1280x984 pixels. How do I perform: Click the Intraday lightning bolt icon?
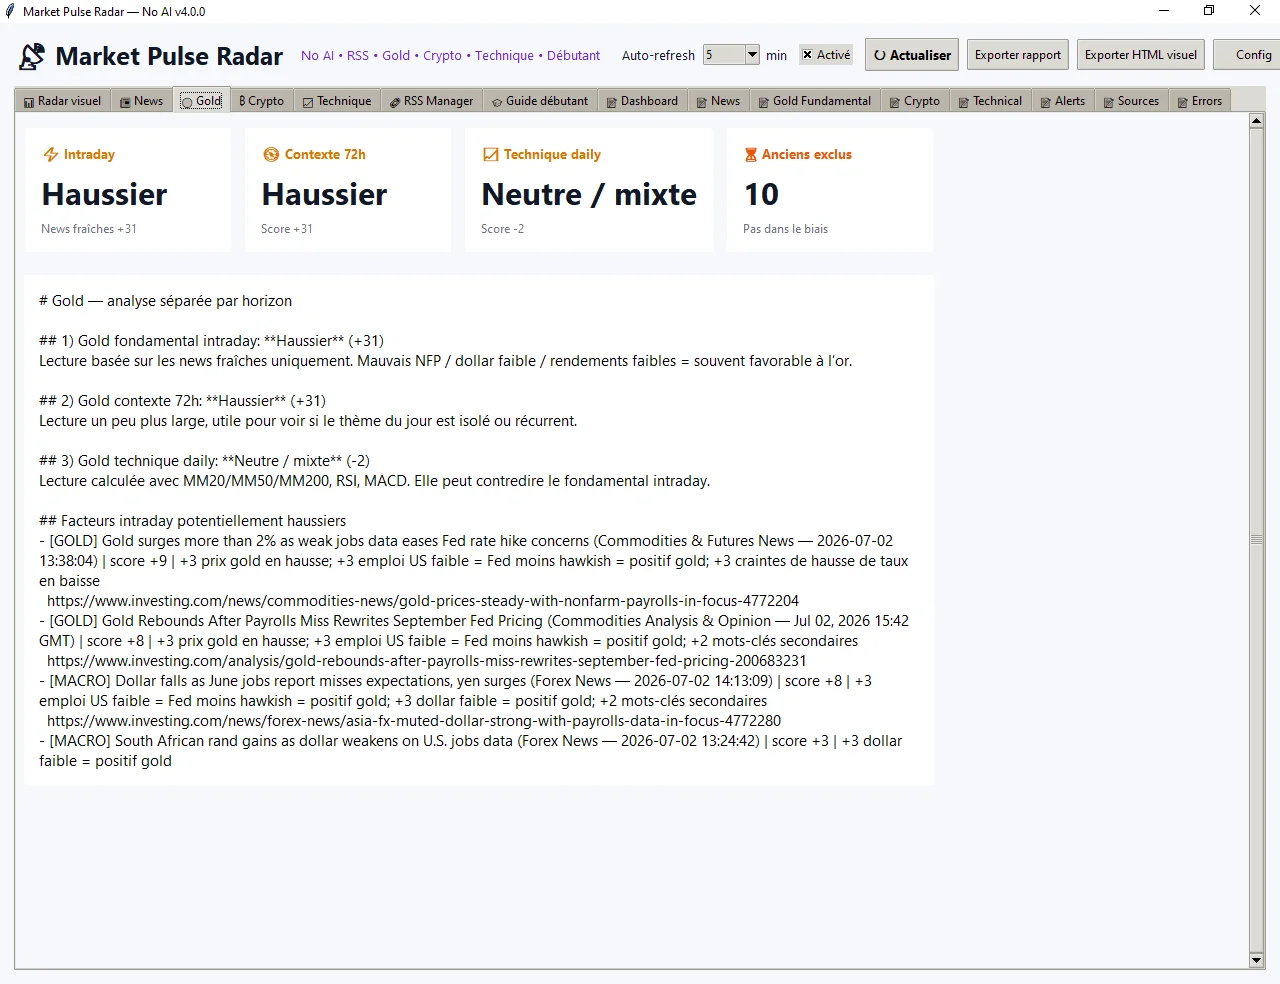tap(51, 155)
